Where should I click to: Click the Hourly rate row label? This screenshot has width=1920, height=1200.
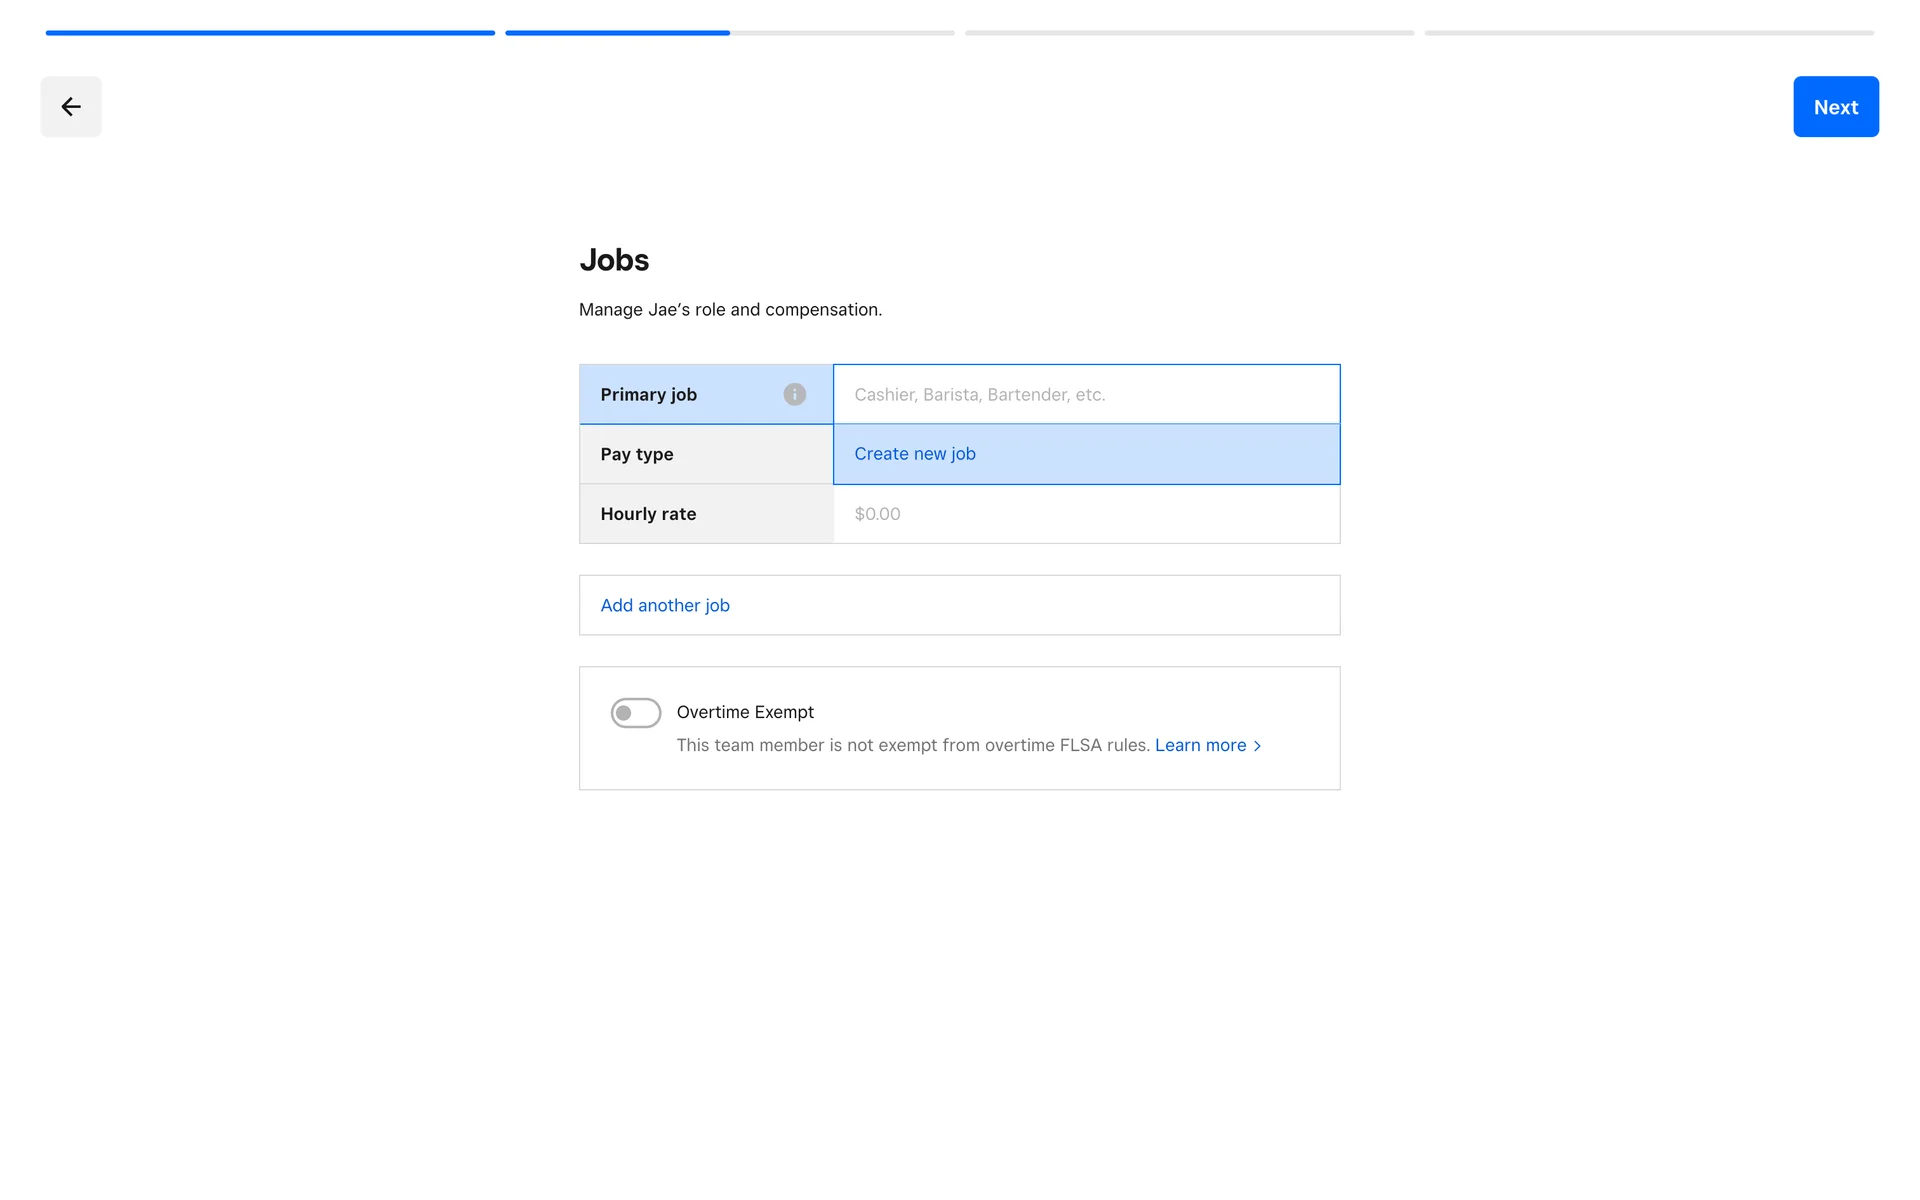(648, 514)
